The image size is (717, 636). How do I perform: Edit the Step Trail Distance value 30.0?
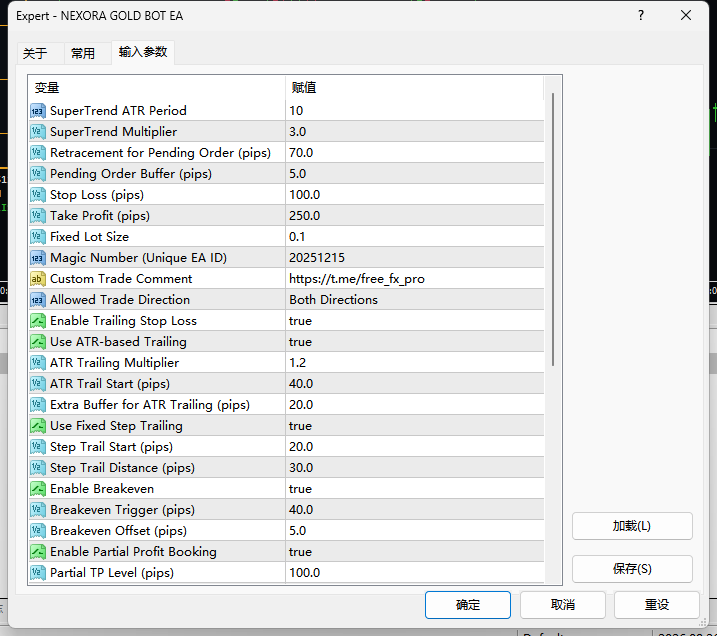(415, 468)
